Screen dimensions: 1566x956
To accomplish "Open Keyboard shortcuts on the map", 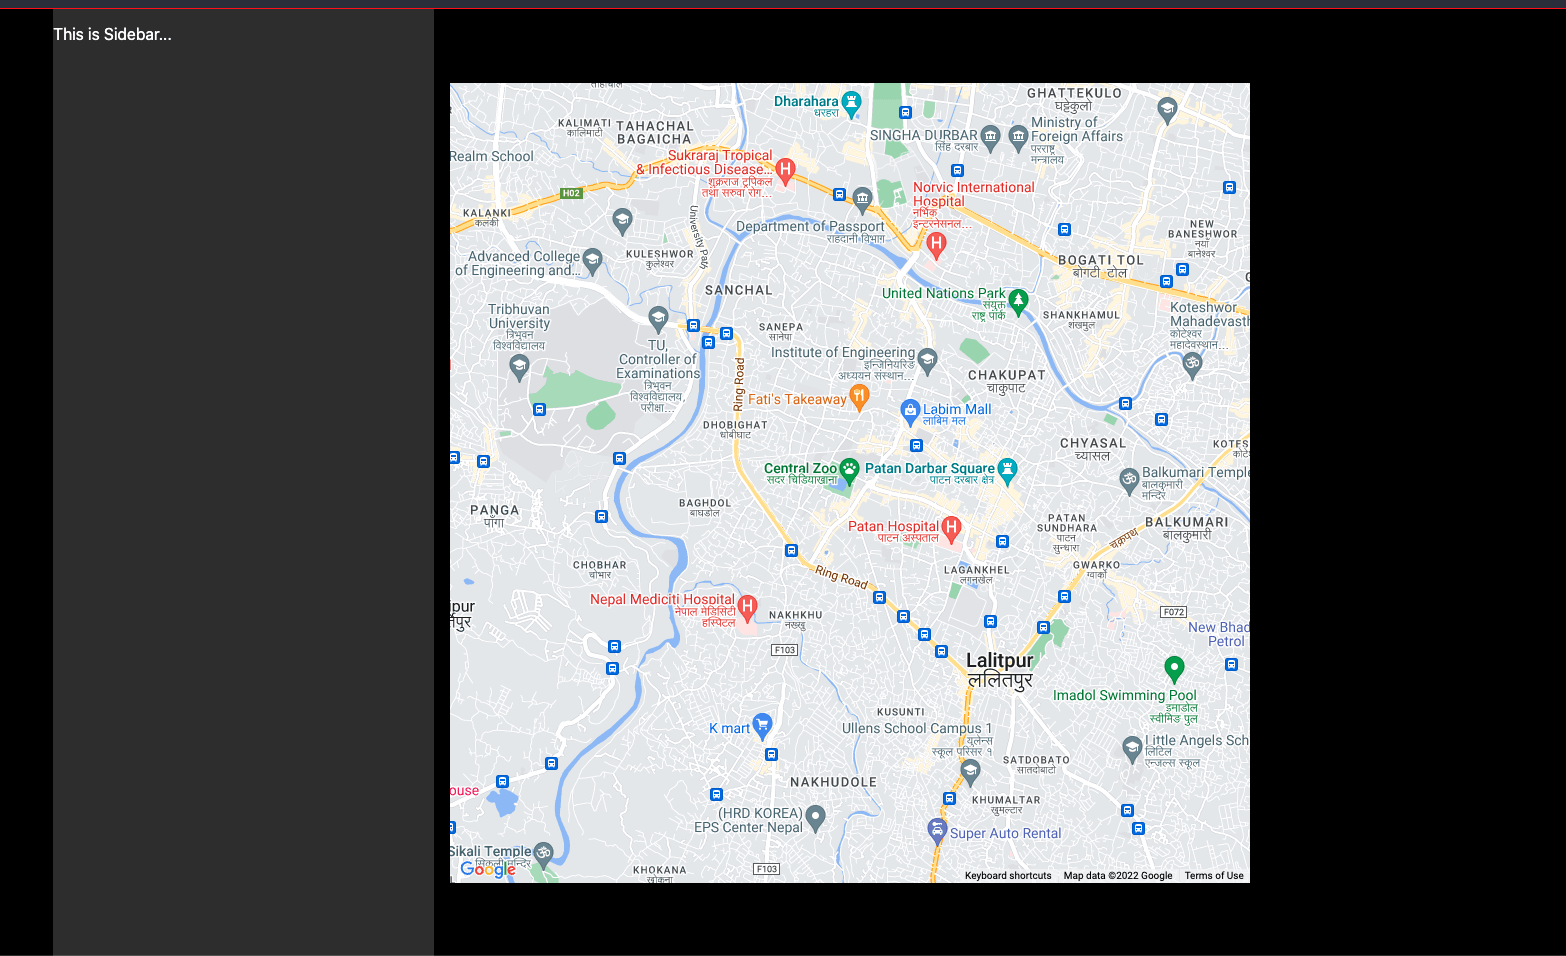I will tap(1008, 876).
